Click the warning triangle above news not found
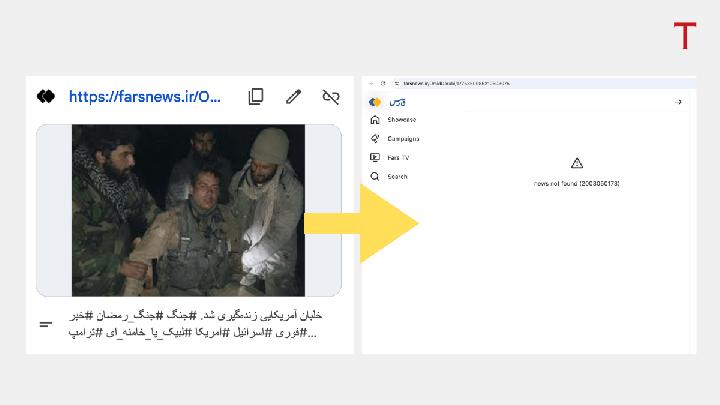 coord(576,163)
